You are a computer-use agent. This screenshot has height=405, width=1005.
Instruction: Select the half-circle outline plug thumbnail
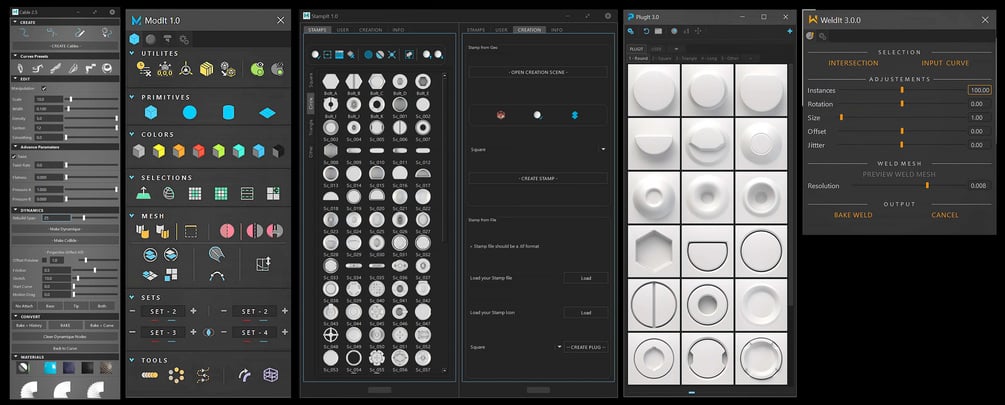pos(708,251)
